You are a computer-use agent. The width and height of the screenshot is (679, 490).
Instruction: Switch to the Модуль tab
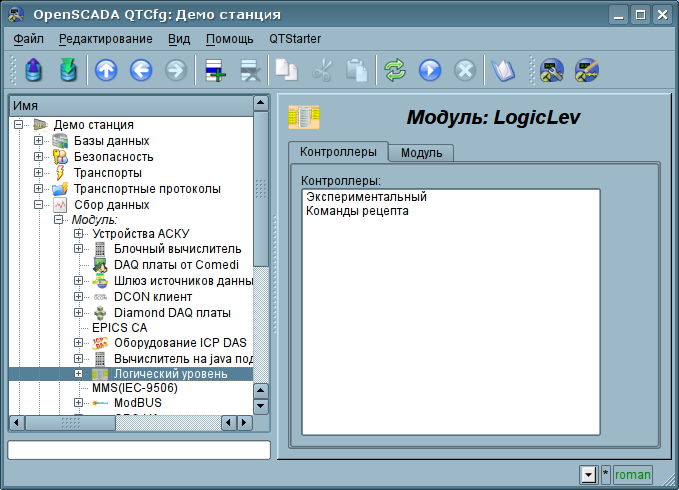[x=421, y=153]
